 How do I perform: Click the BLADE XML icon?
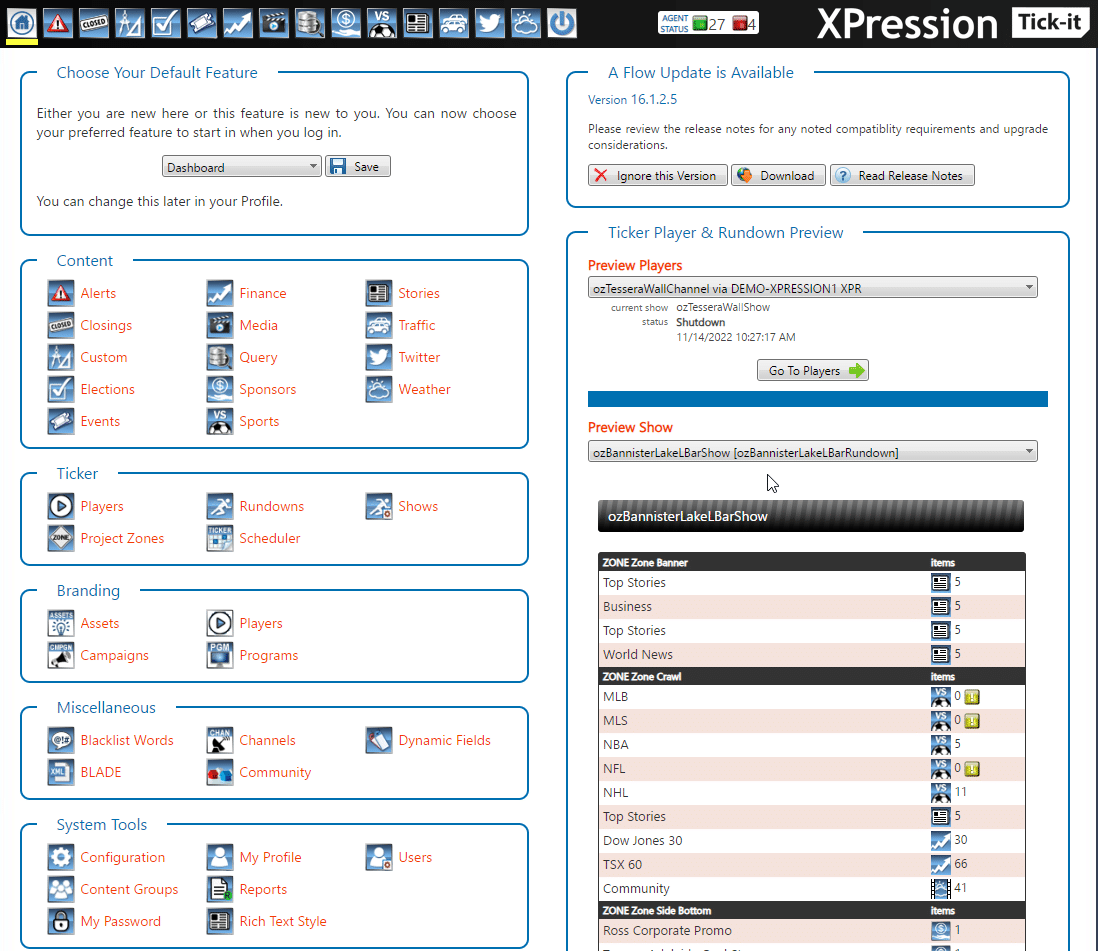[61, 772]
